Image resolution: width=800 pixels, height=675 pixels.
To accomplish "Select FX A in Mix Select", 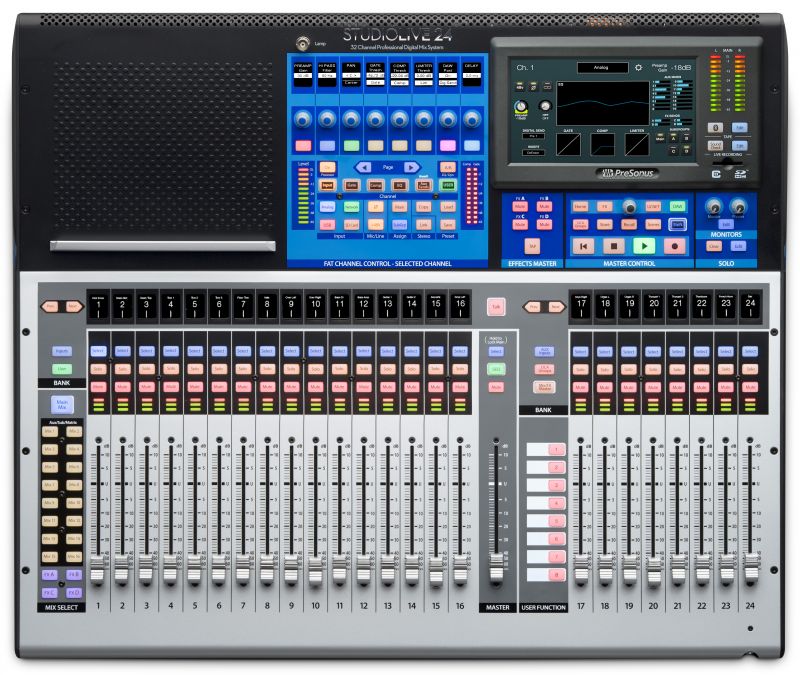I will click(49, 574).
